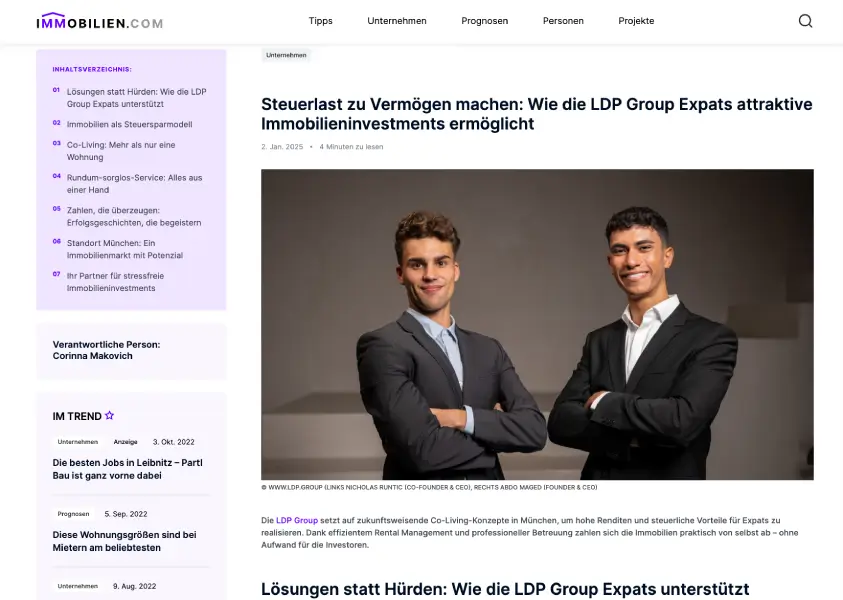Open the Prognosen navigation item
This screenshot has width=843, height=600.
pos(484,21)
